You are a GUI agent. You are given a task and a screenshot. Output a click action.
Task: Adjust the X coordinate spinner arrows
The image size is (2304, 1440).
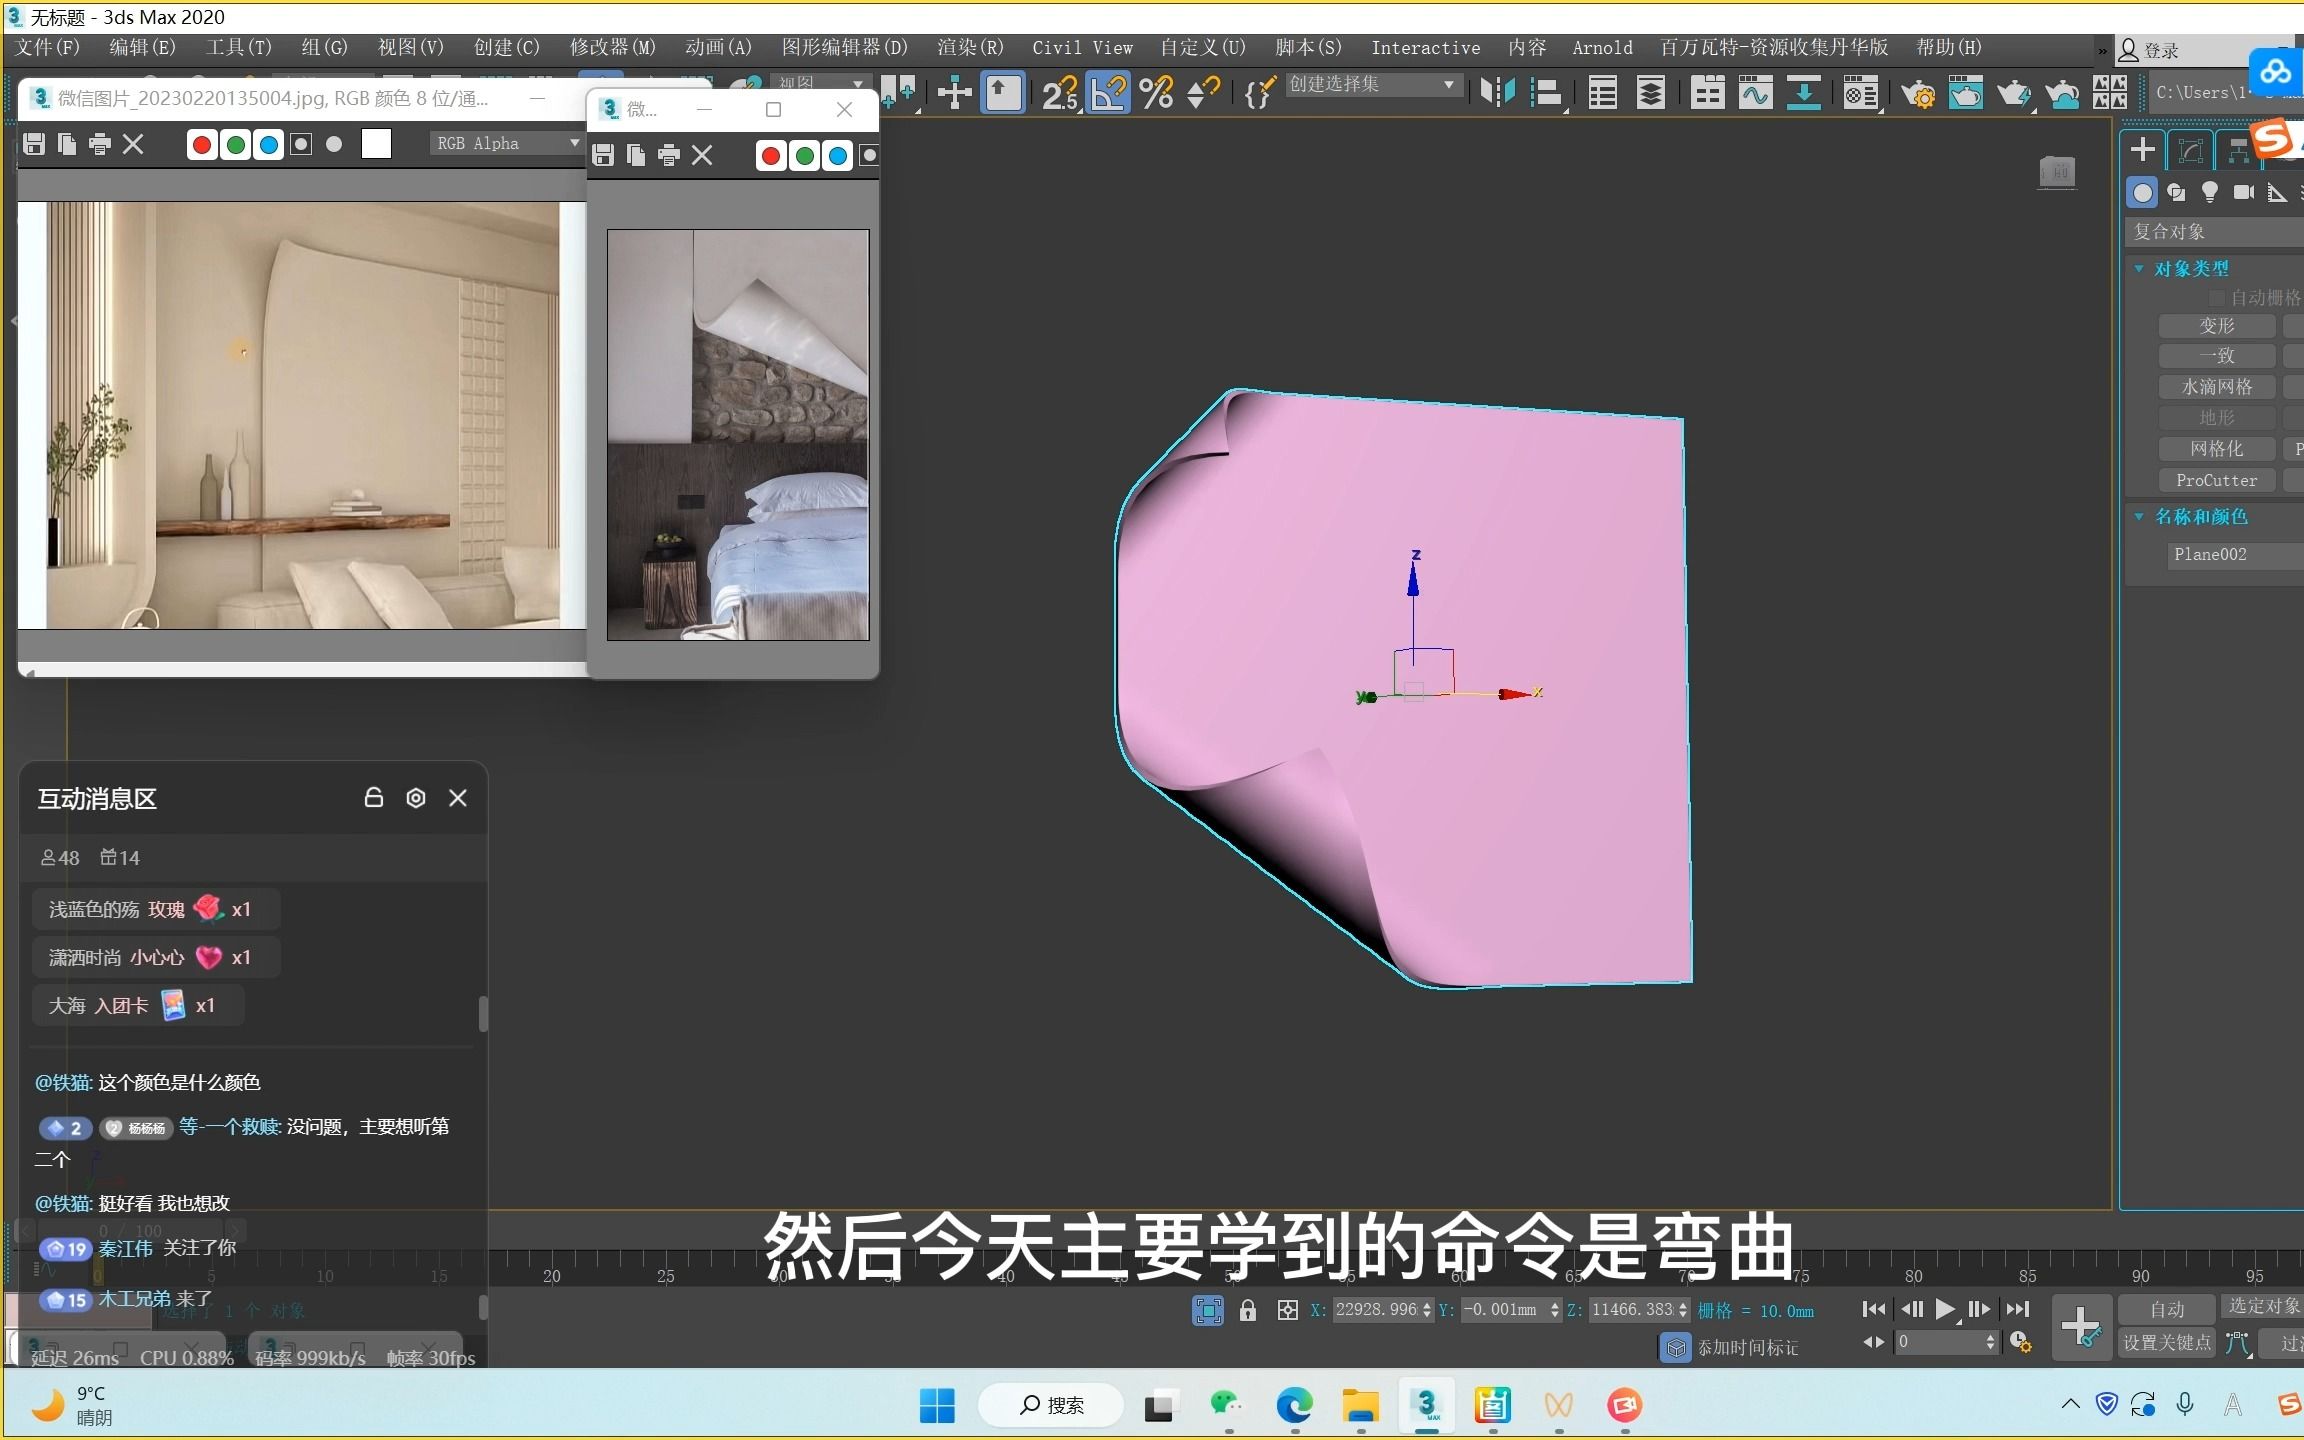click(x=1426, y=1310)
